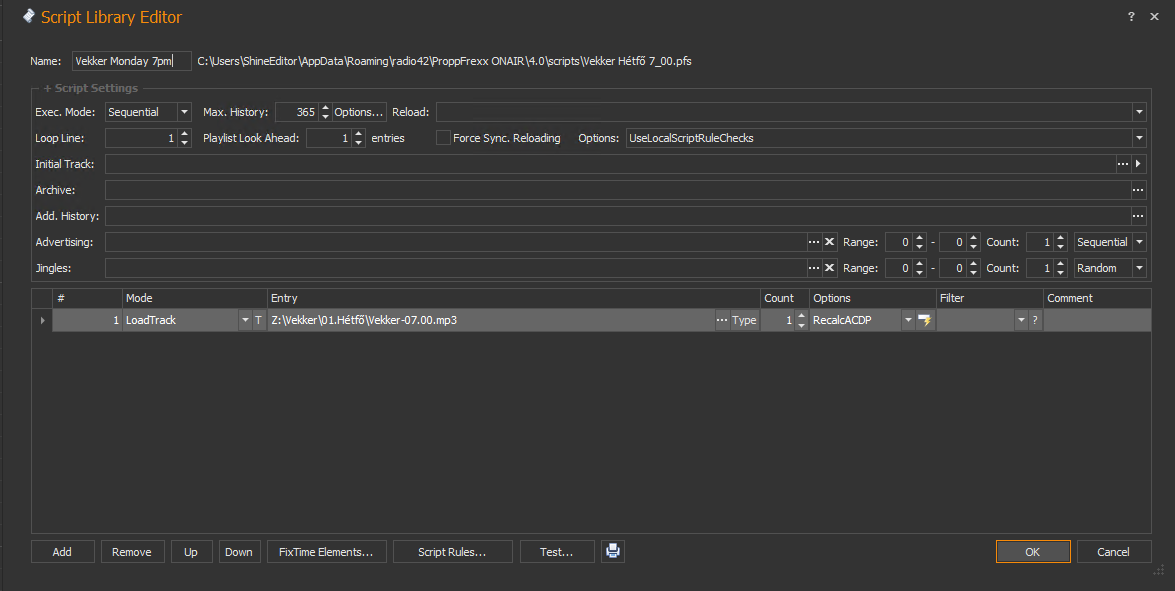Viewport: 1175px width, 591px height.
Task: Click the filter help question mark
Action: [1035, 320]
